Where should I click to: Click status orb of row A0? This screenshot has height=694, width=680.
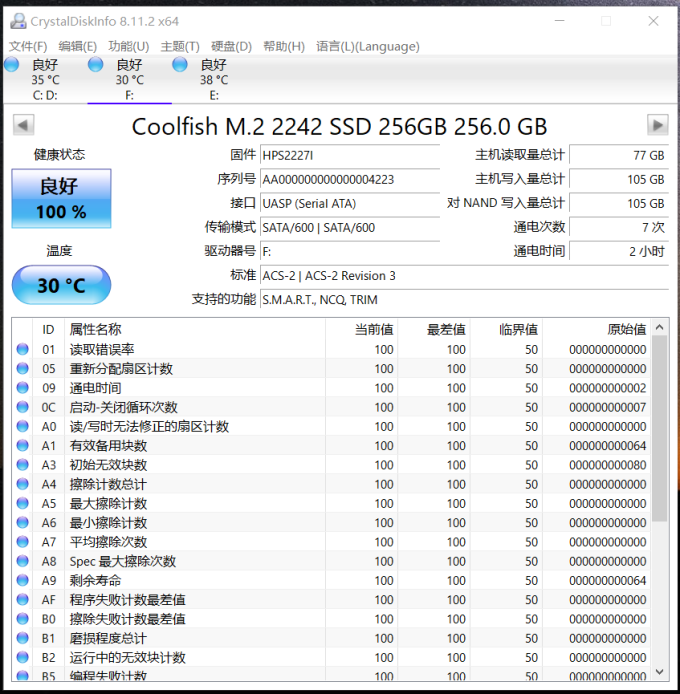tap(23, 426)
